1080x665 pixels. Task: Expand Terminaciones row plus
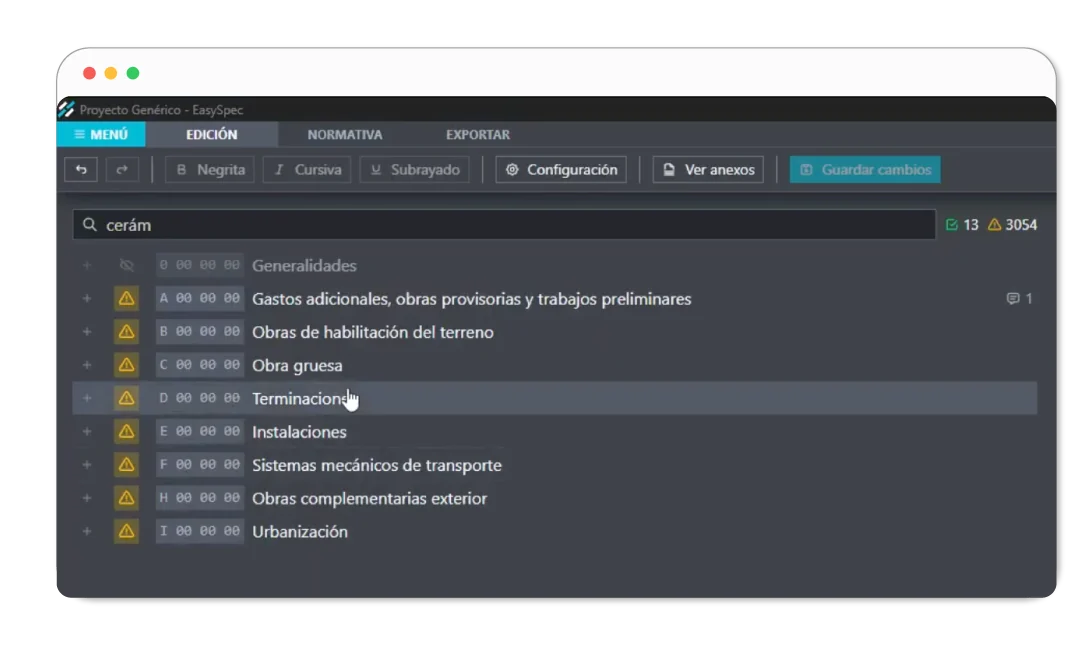[x=87, y=398]
